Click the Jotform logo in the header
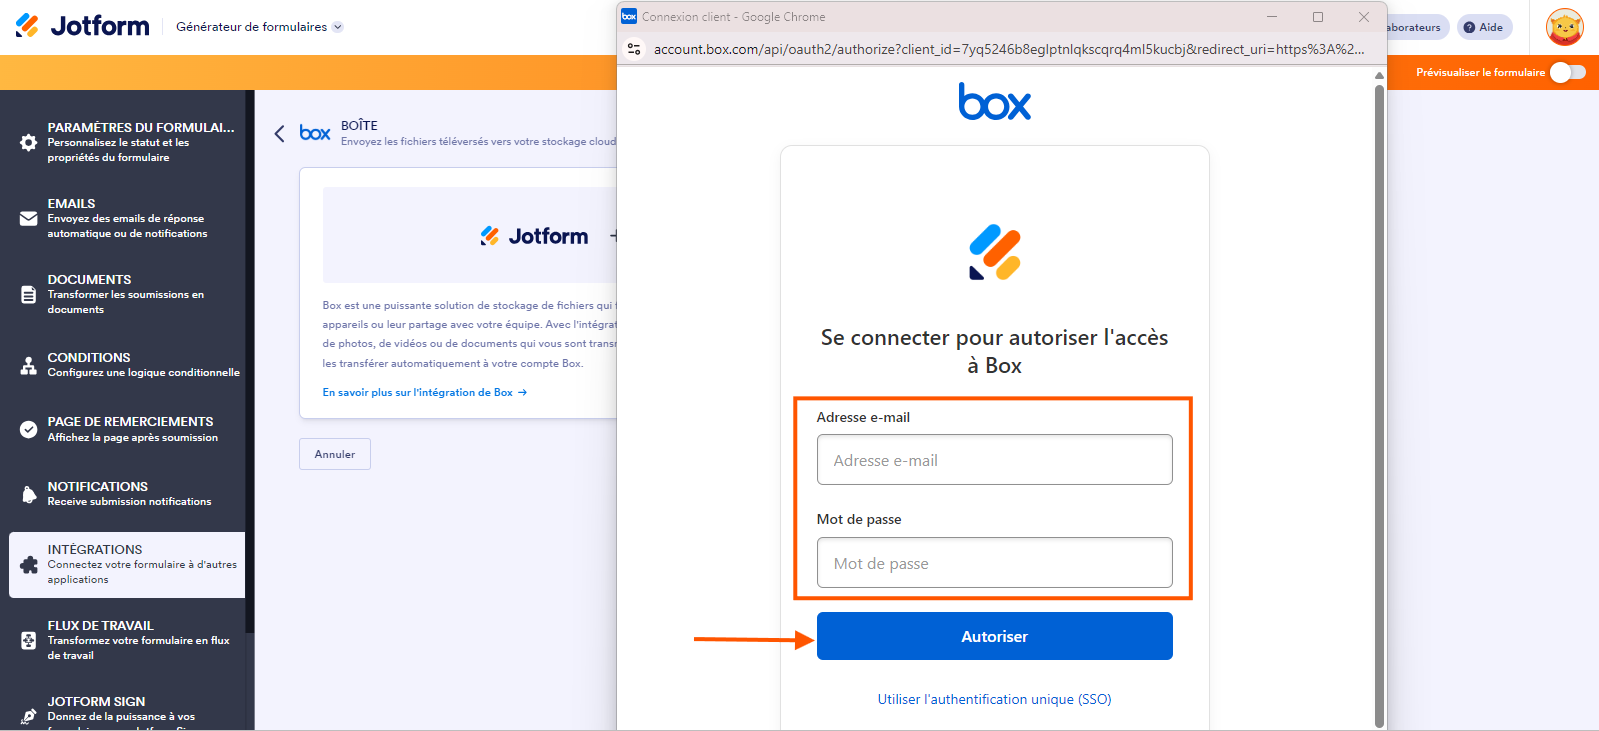Screen dimensions: 1599x731 [x=82, y=26]
